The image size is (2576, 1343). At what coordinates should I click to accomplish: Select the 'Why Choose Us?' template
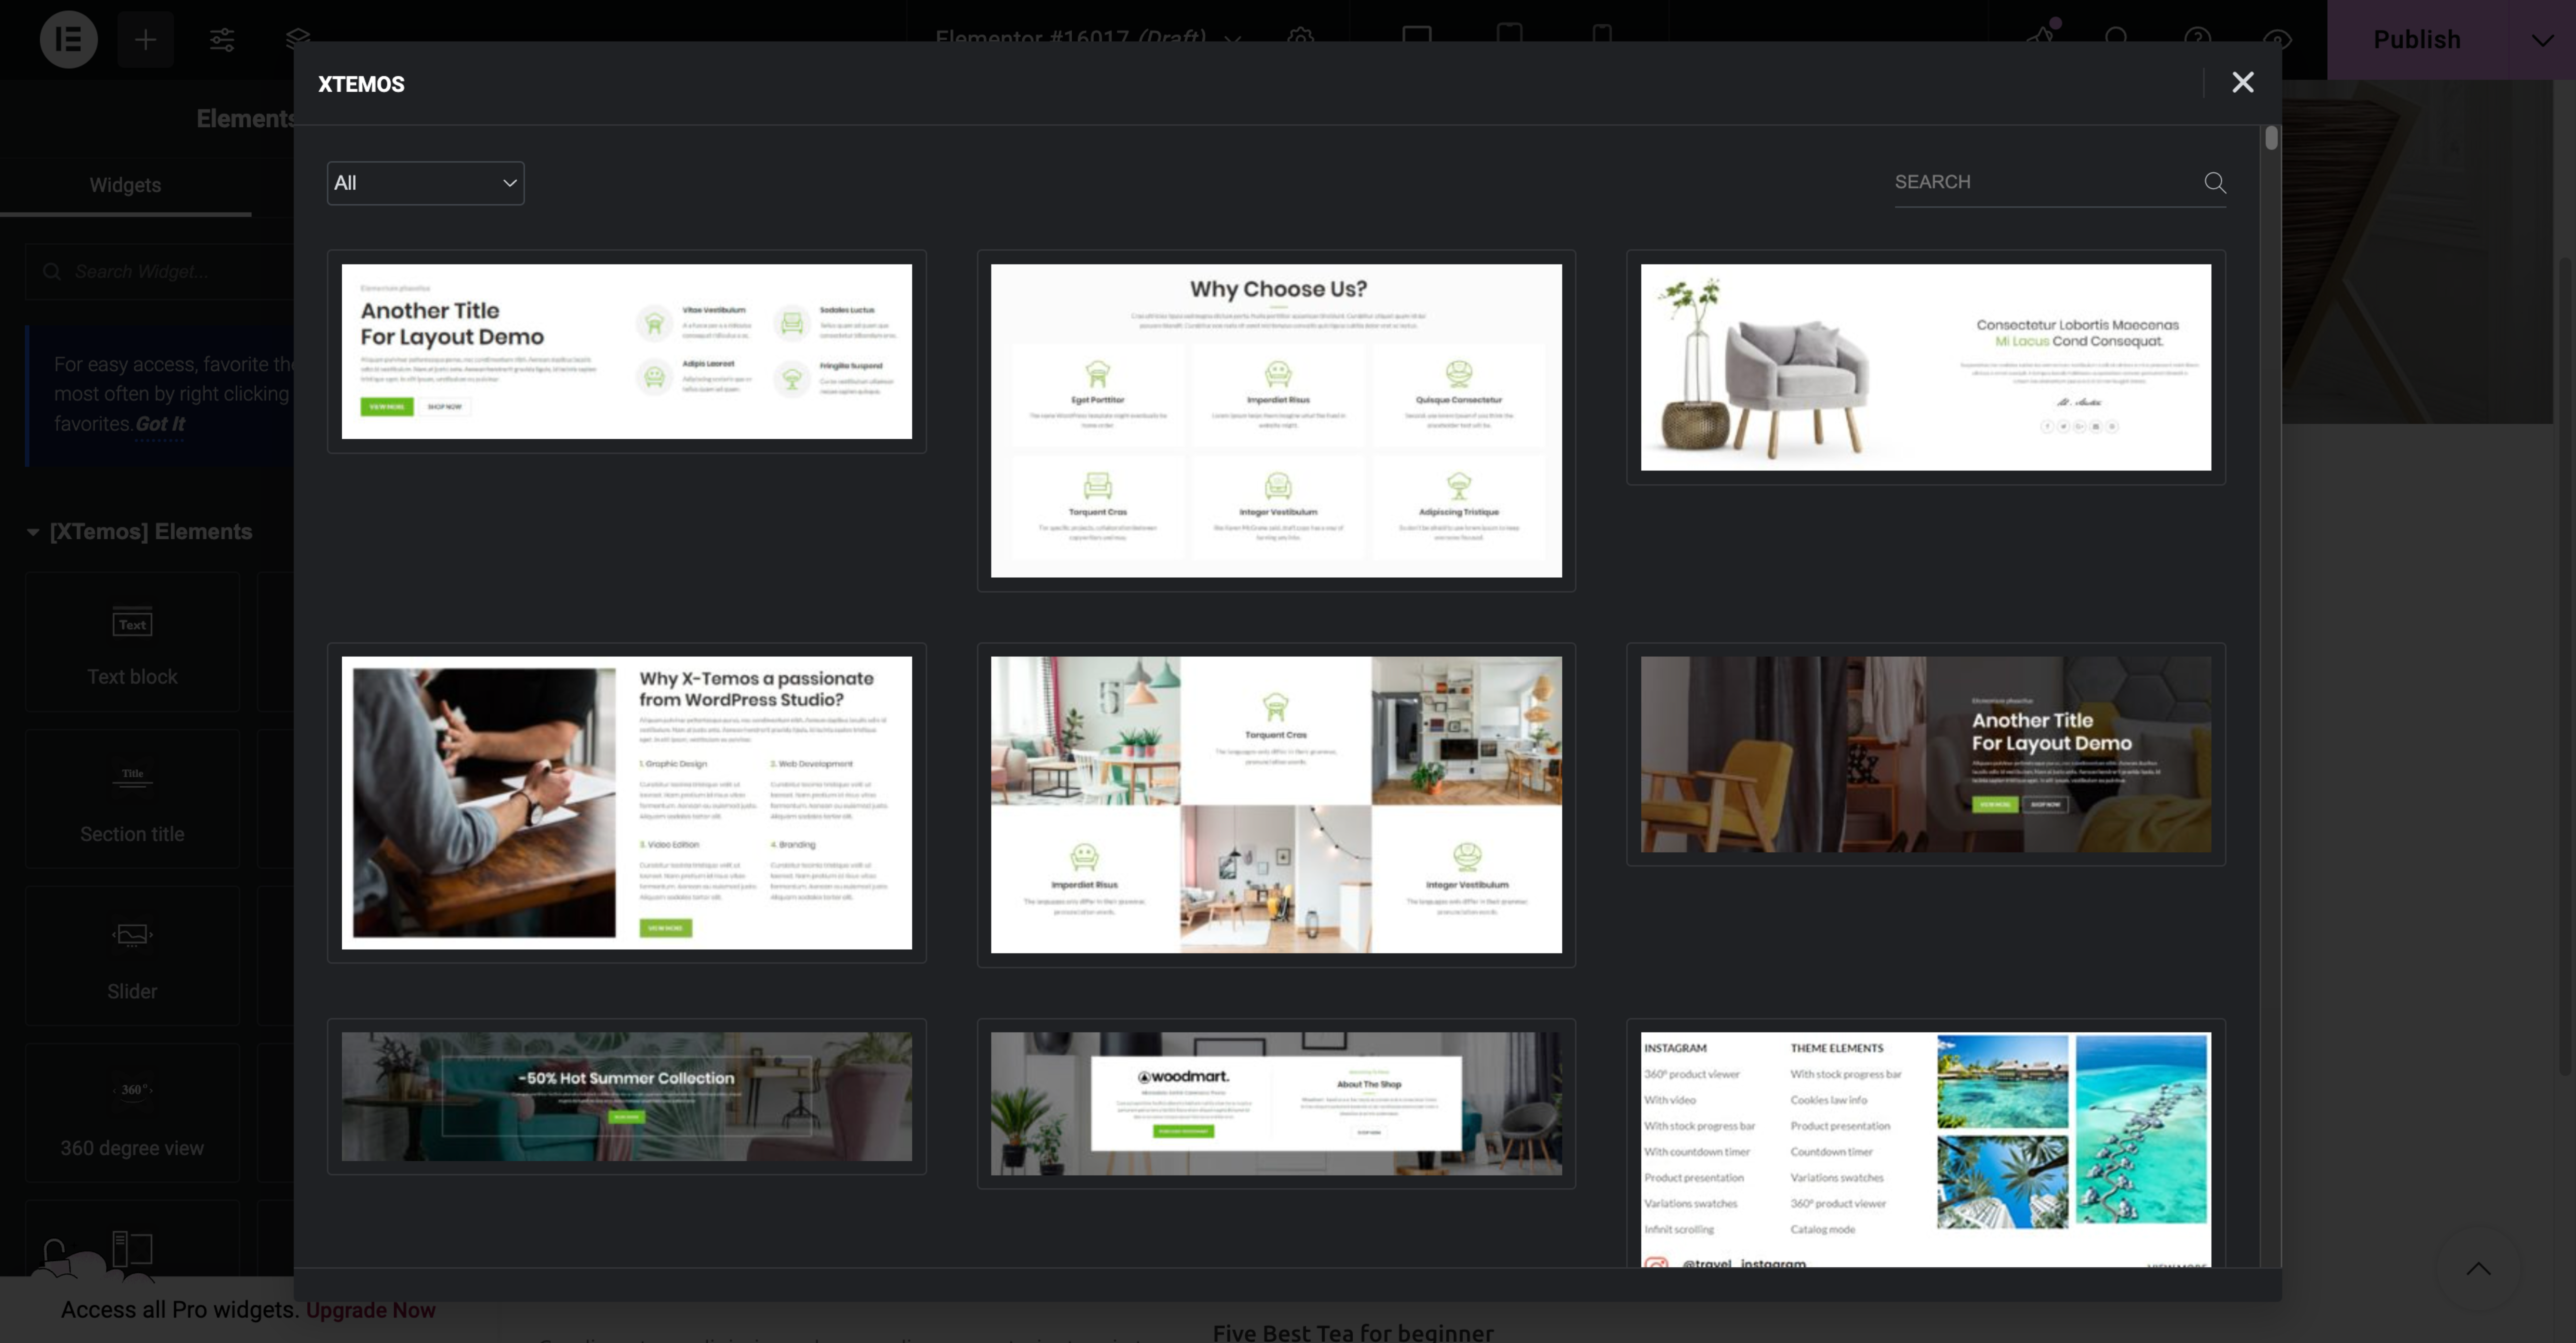pyautogui.click(x=1276, y=421)
